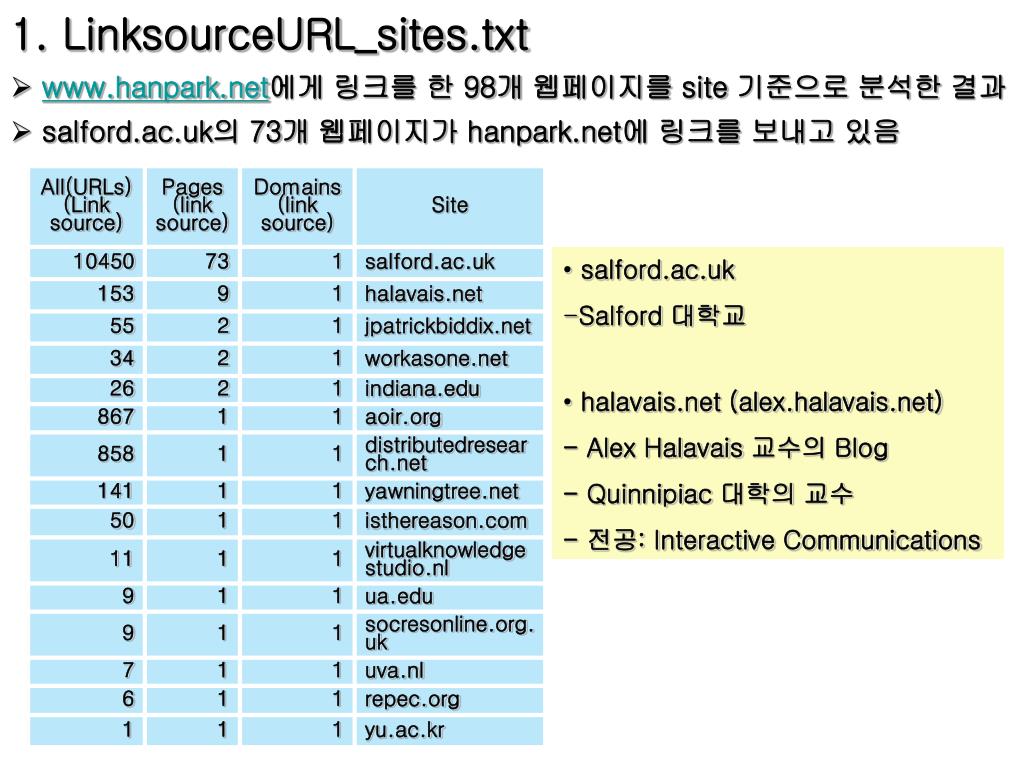Select the All(URLs) value 867
The width and height of the screenshot is (1024, 768).
(x=116, y=417)
